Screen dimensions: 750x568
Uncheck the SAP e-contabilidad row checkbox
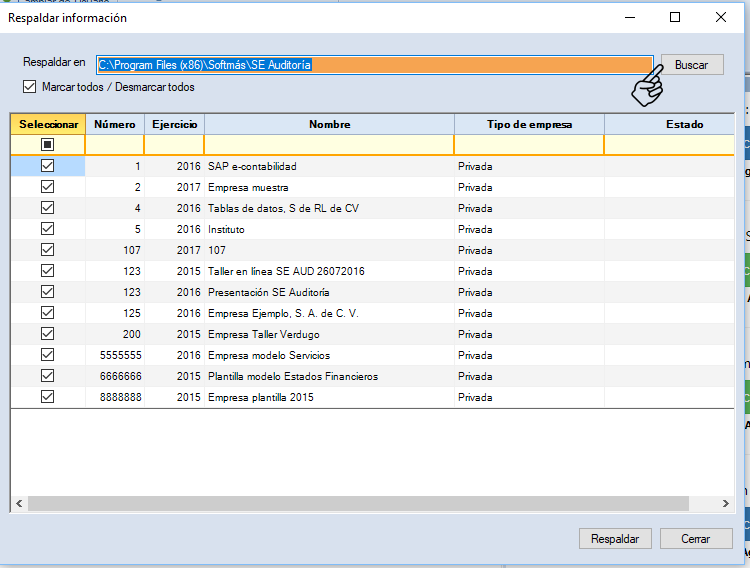tap(47, 166)
